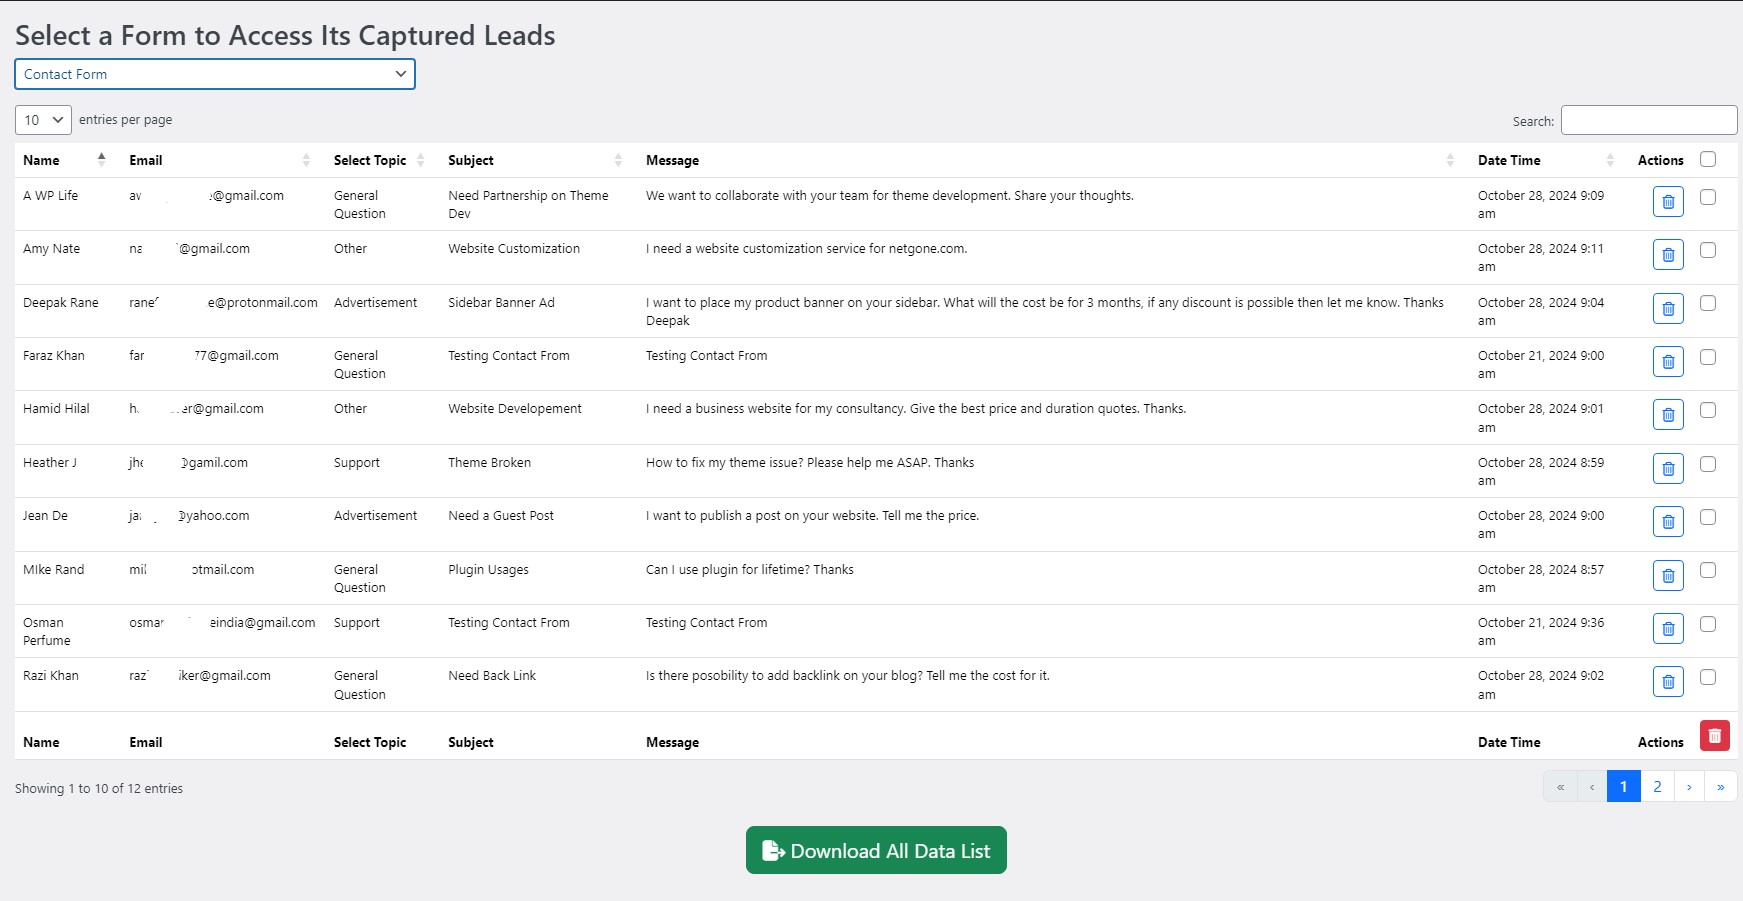Click 'Showing 1 to 10 of 12 entries'

pos(99,788)
